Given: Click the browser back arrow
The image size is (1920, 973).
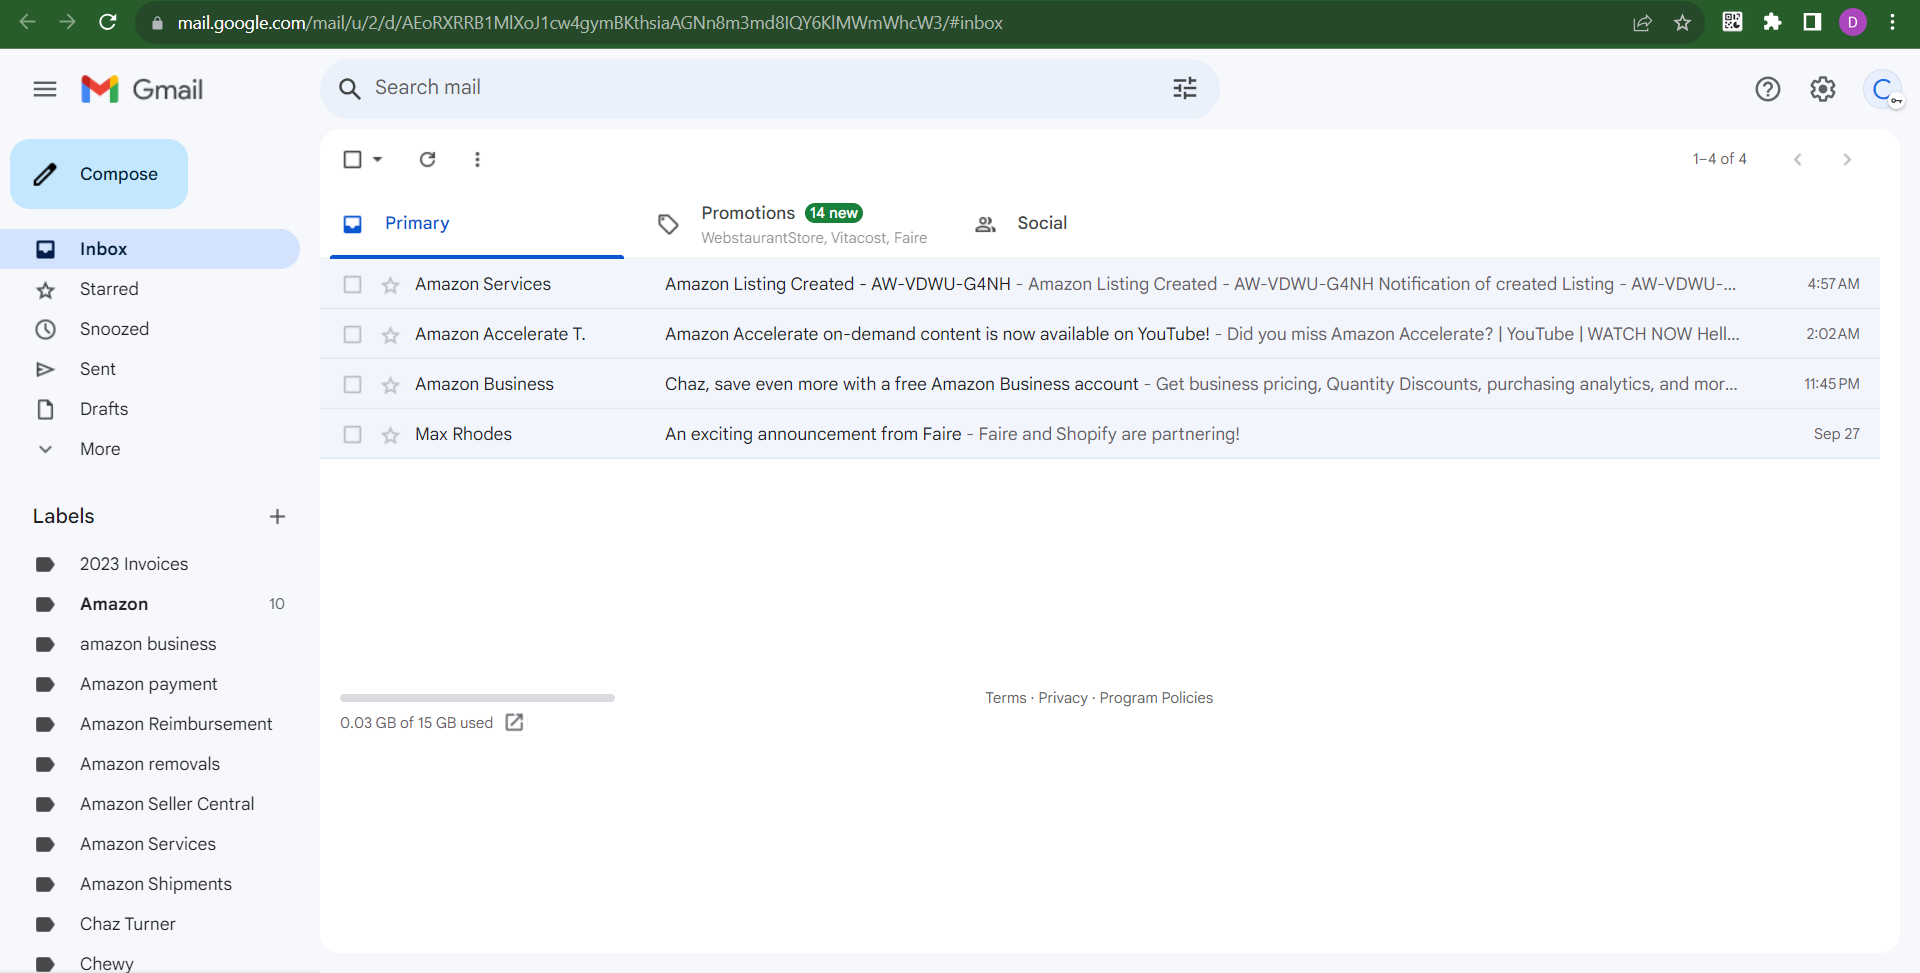Looking at the screenshot, I should tap(27, 22).
